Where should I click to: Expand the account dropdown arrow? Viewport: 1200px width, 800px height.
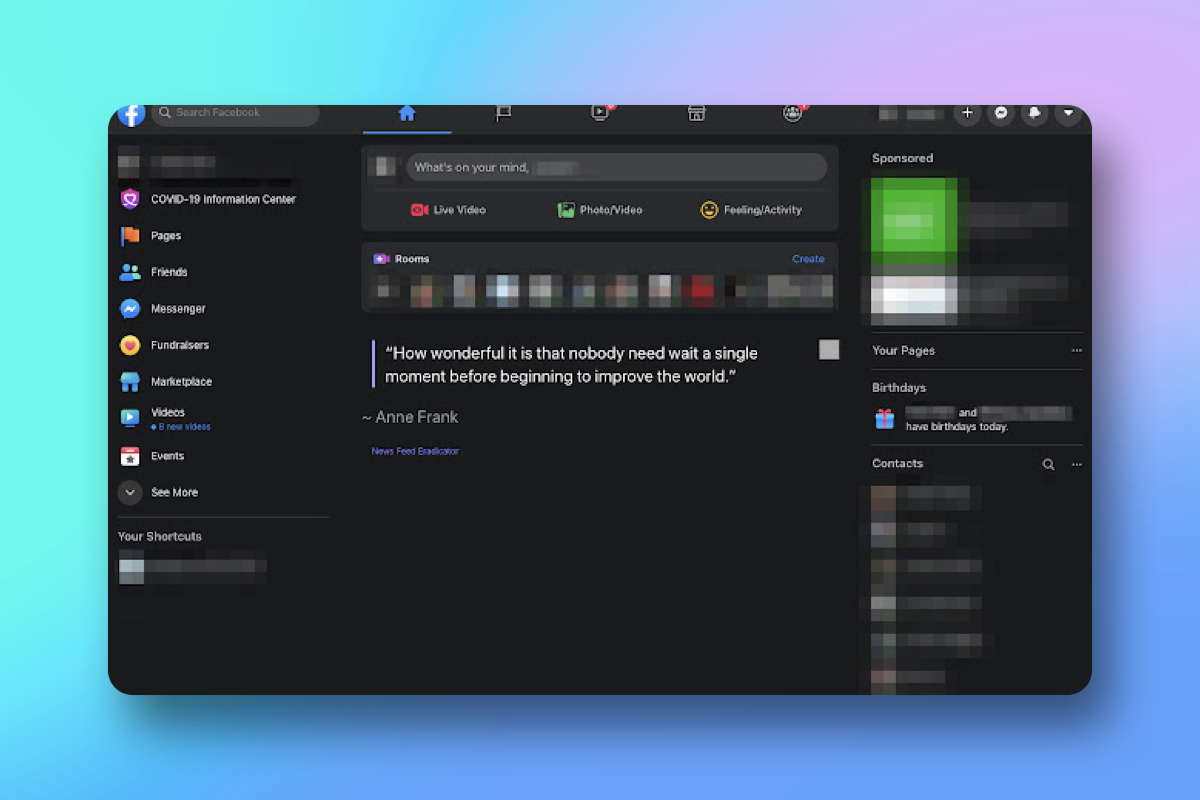click(1068, 113)
